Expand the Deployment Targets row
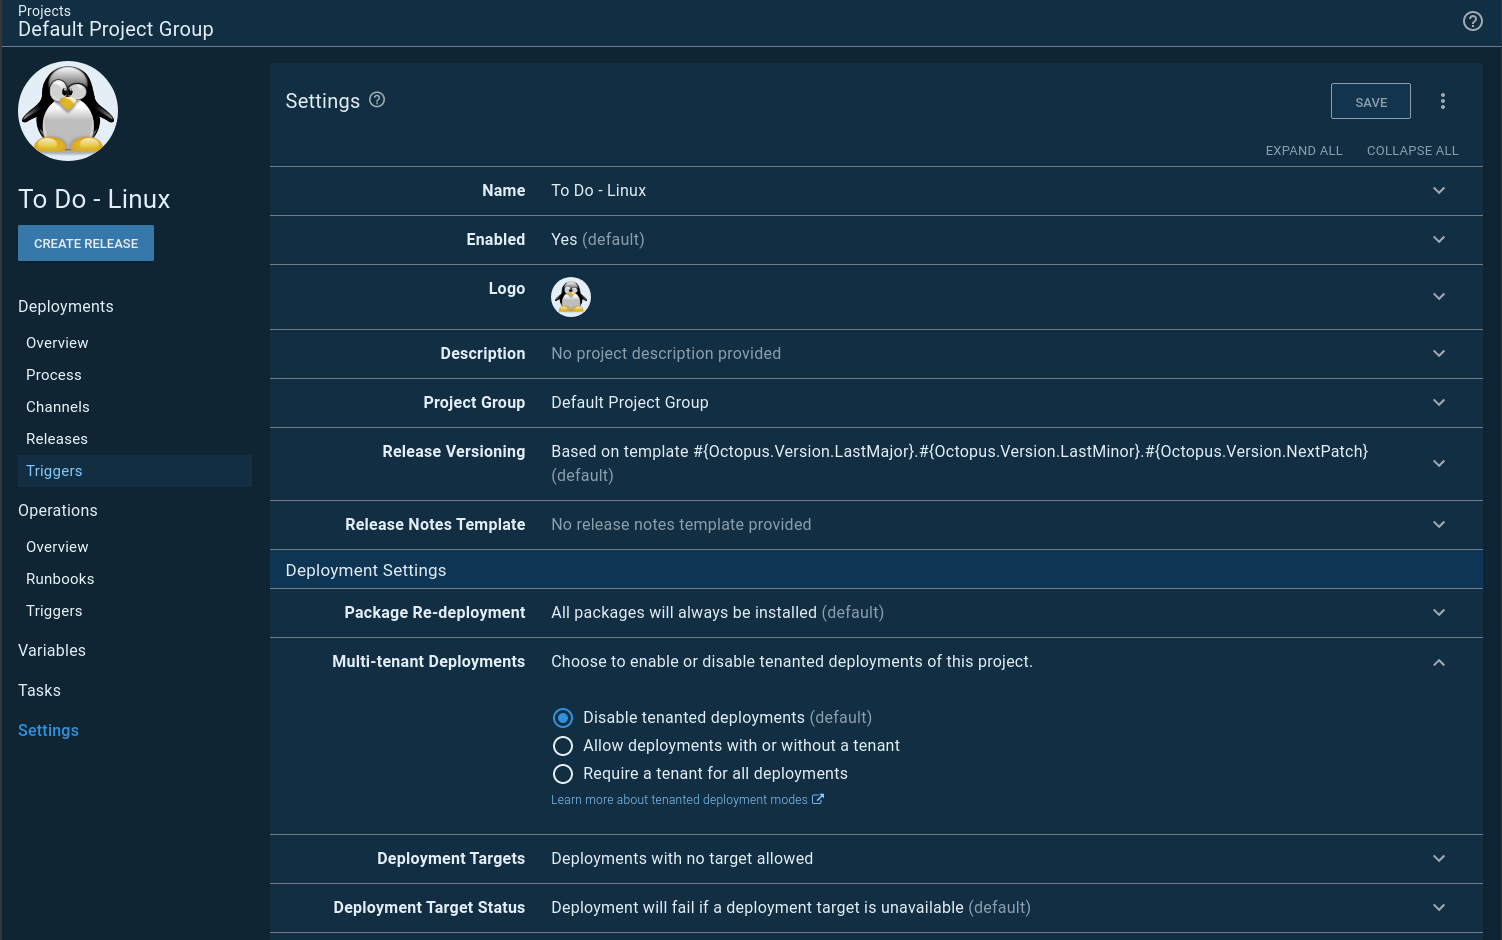This screenshot has height=940, width=1502. (x=1439, y=859)
